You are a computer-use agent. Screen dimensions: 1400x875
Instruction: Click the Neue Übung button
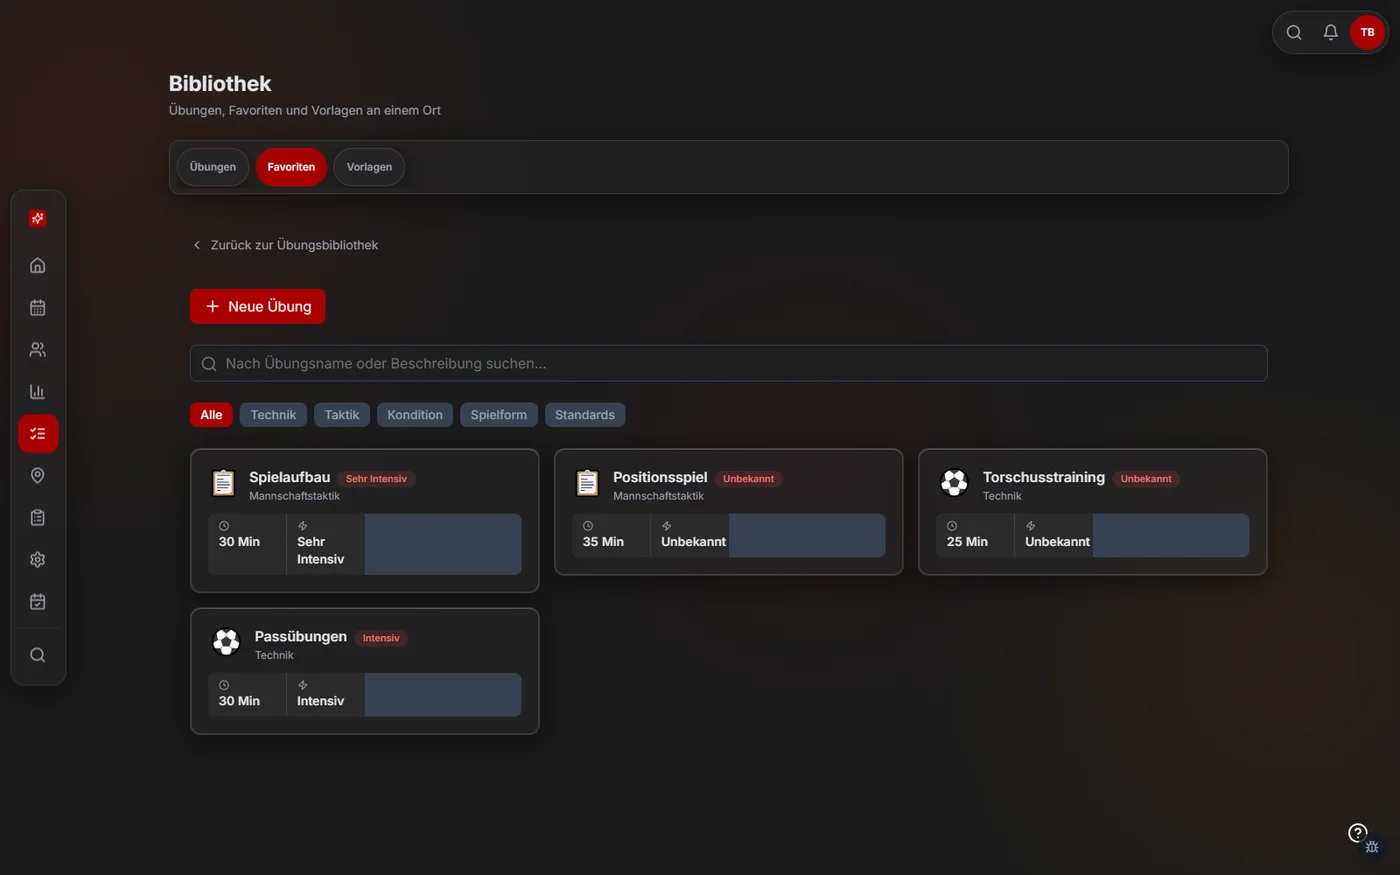258,306
